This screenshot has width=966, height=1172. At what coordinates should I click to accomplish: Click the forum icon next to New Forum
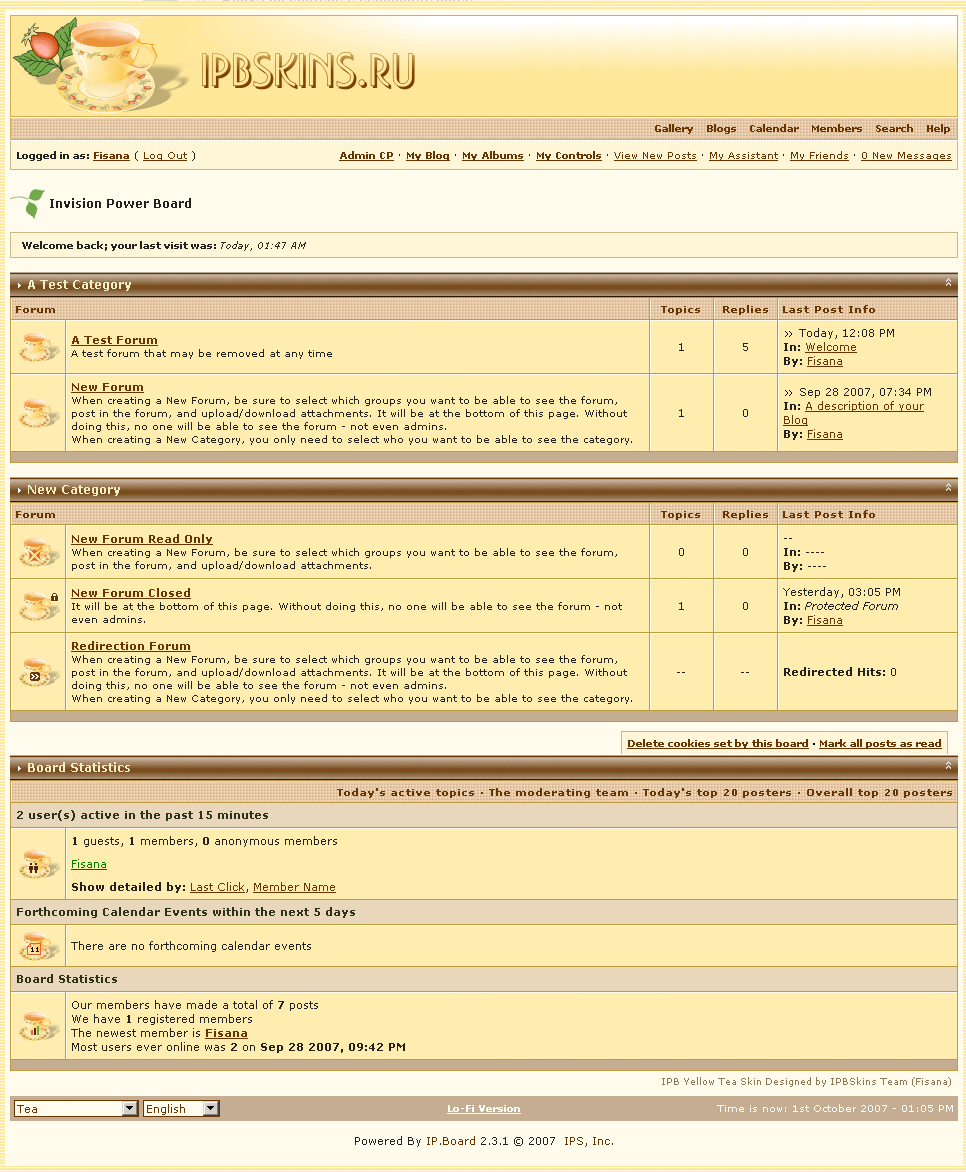[39, 412]
